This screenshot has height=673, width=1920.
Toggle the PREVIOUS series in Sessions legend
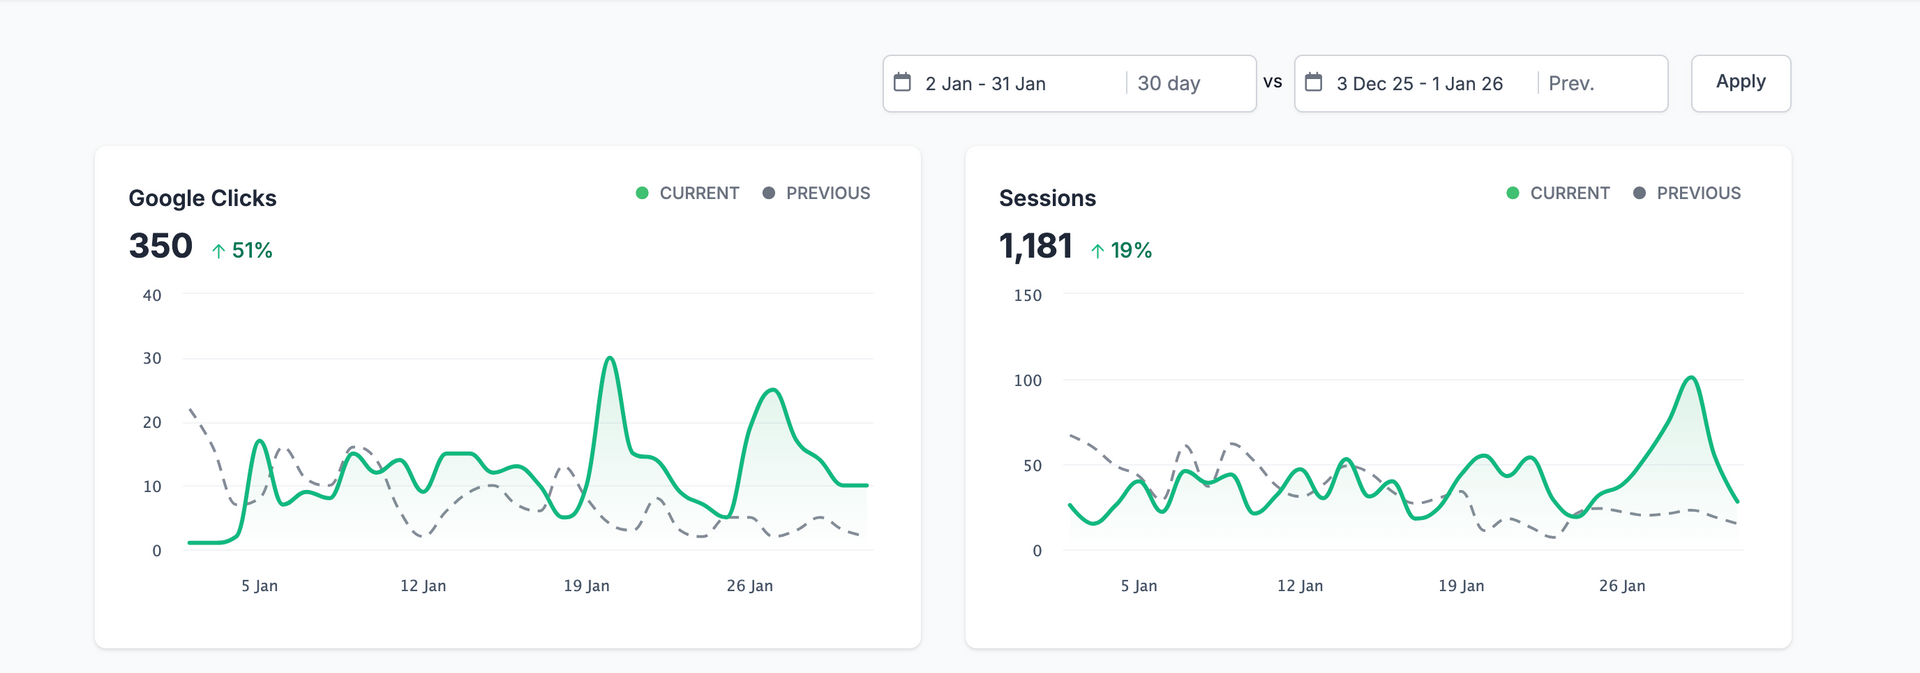(1687, 193)
